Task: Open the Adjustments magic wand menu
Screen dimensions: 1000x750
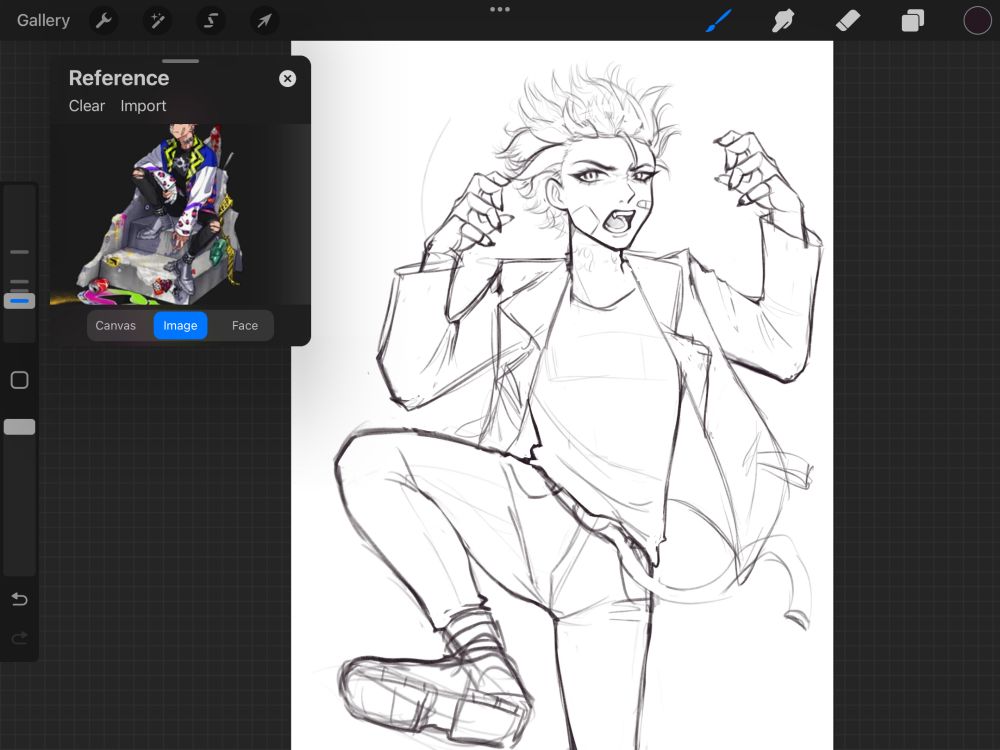Action: pyautogui.click(x=157, y=20)
